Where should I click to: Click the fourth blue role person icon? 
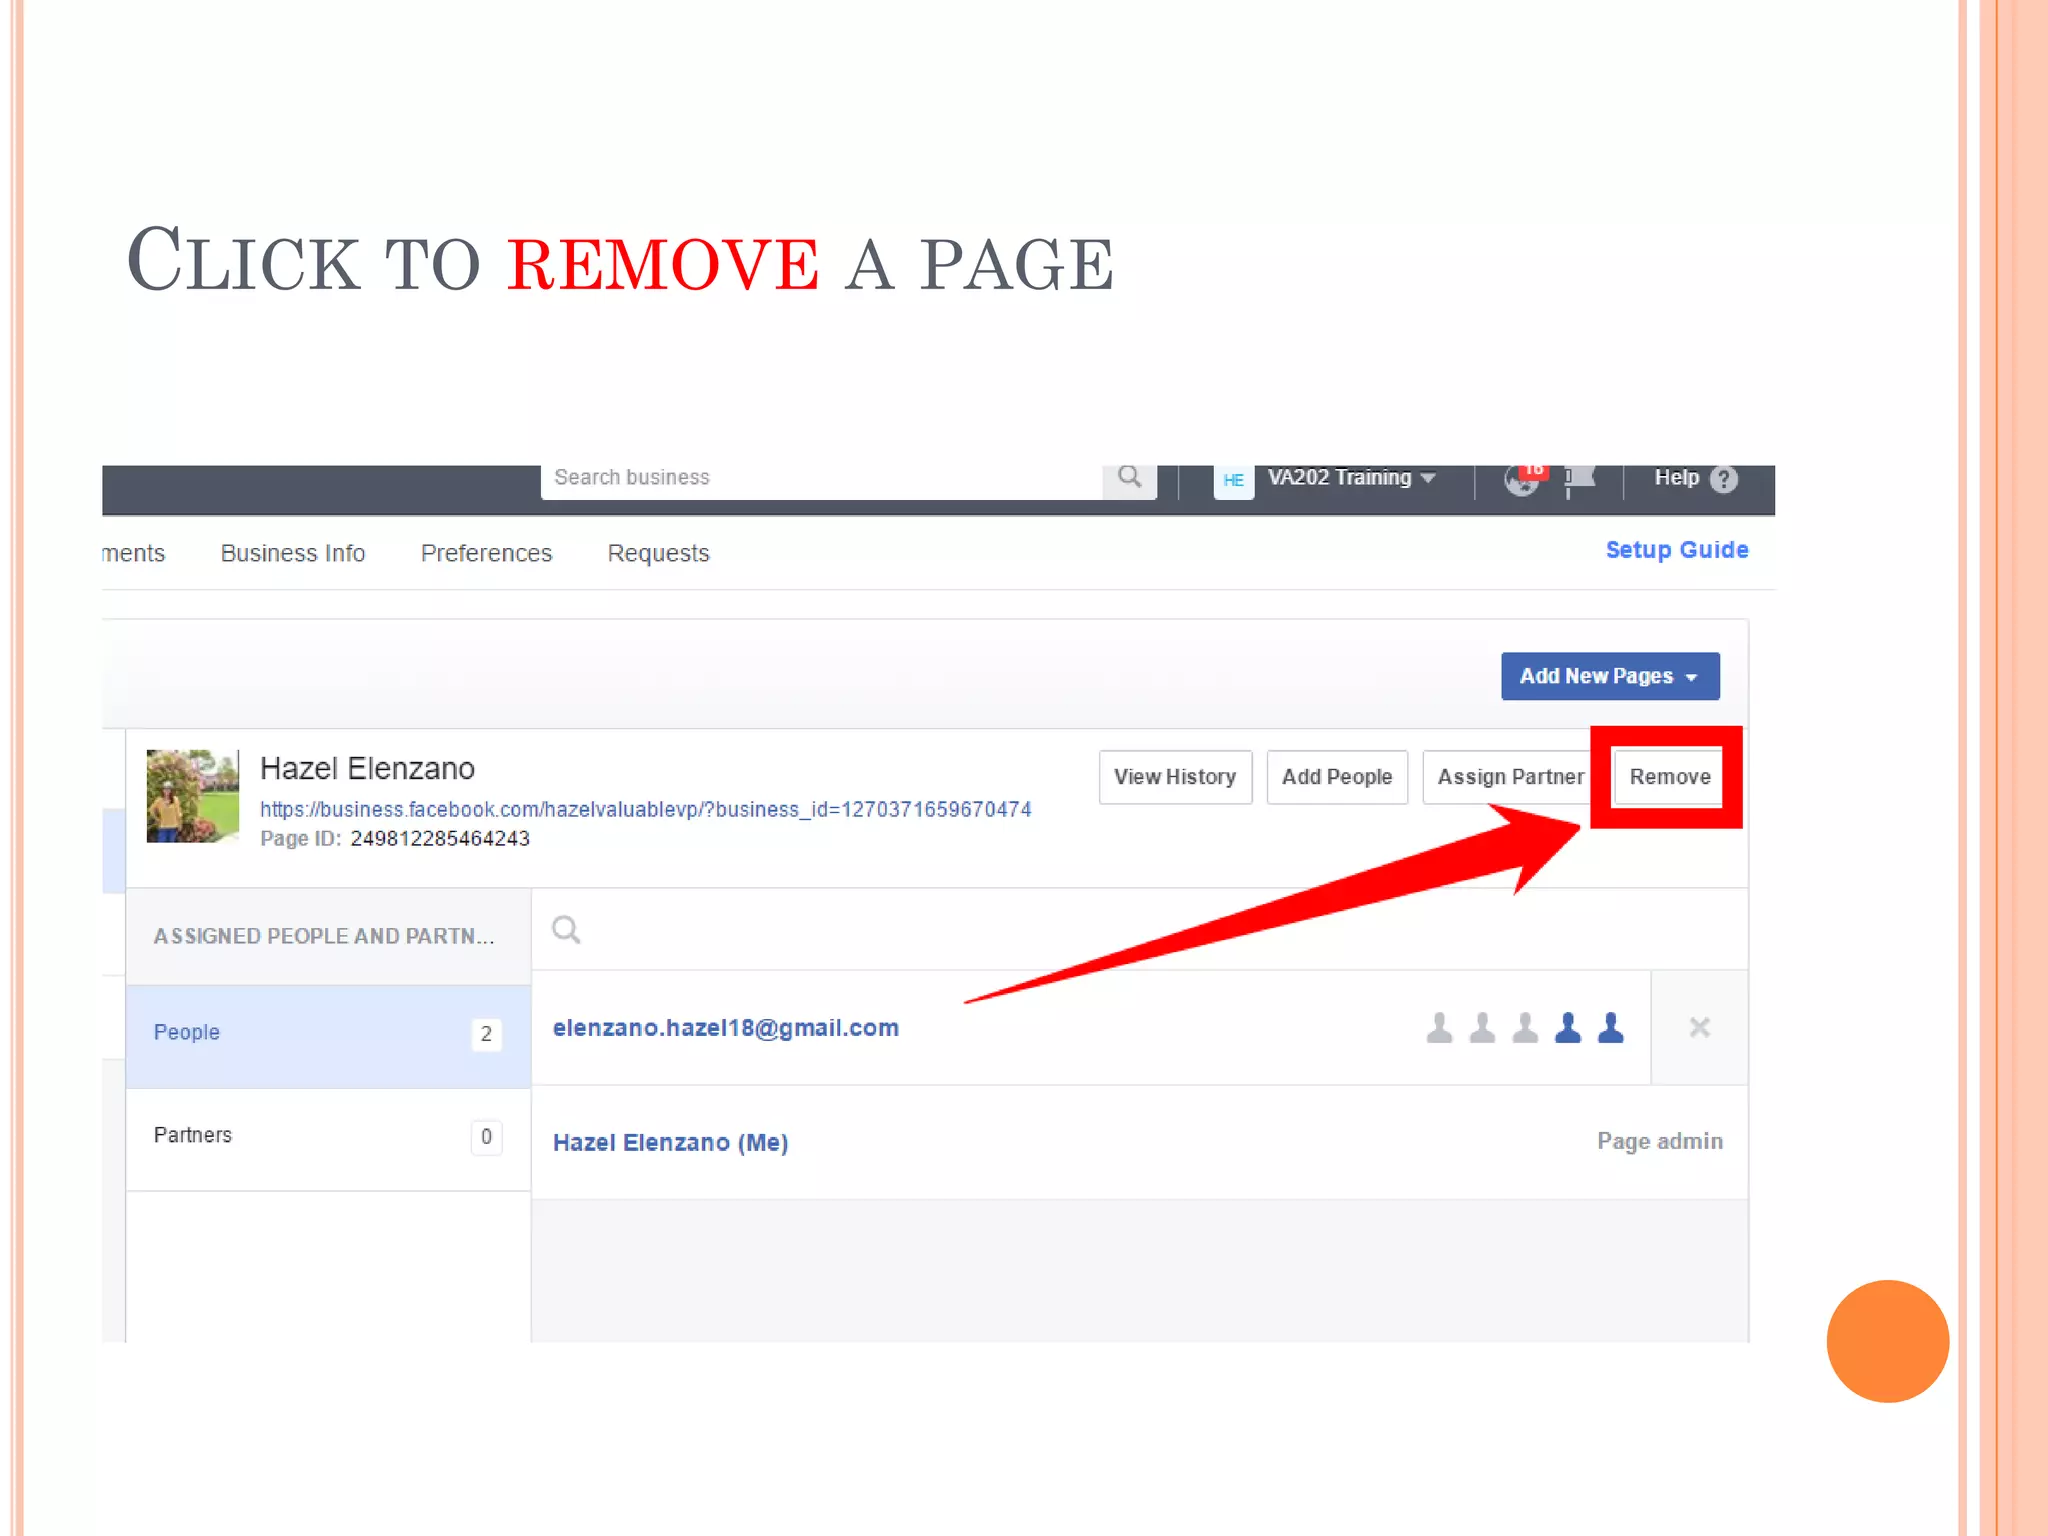tap(1568, 1028)
